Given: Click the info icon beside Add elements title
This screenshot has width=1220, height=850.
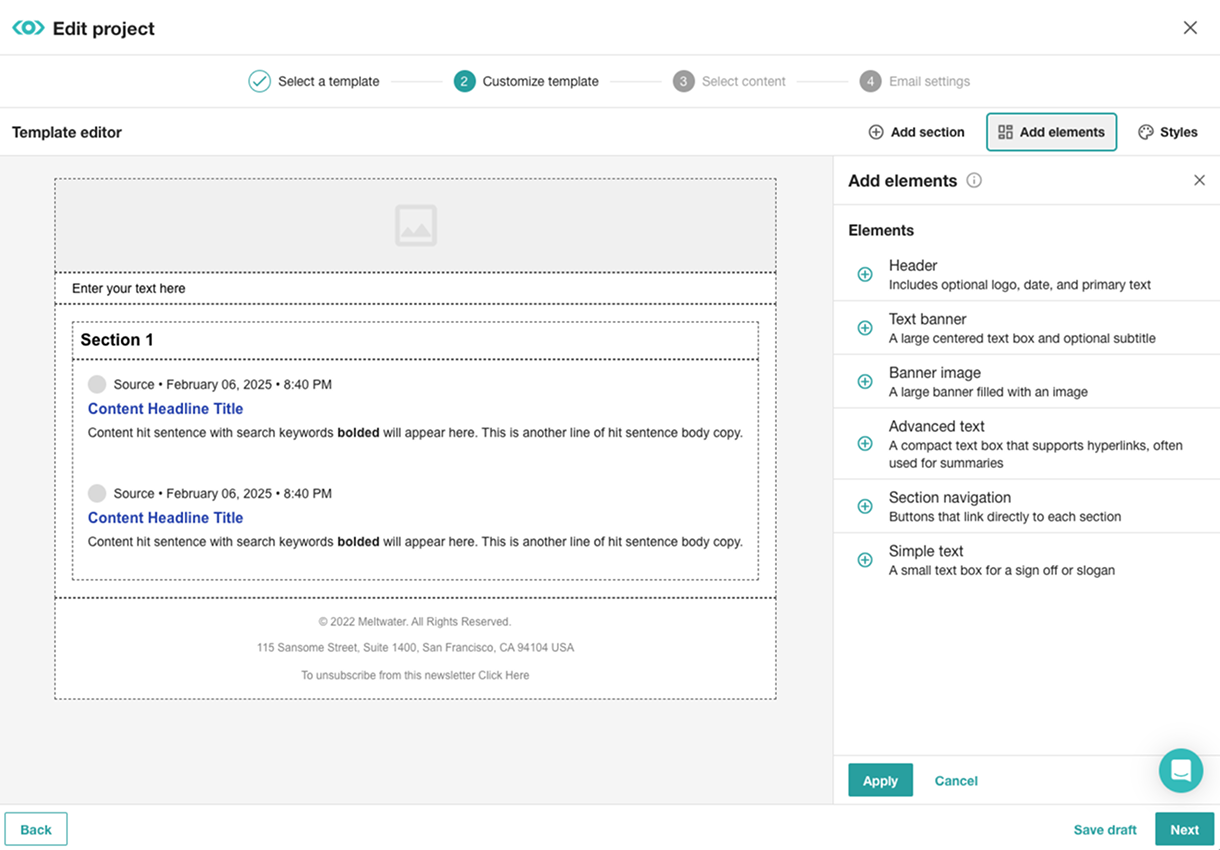Looking at the screenshot, I should coord(974,181).
